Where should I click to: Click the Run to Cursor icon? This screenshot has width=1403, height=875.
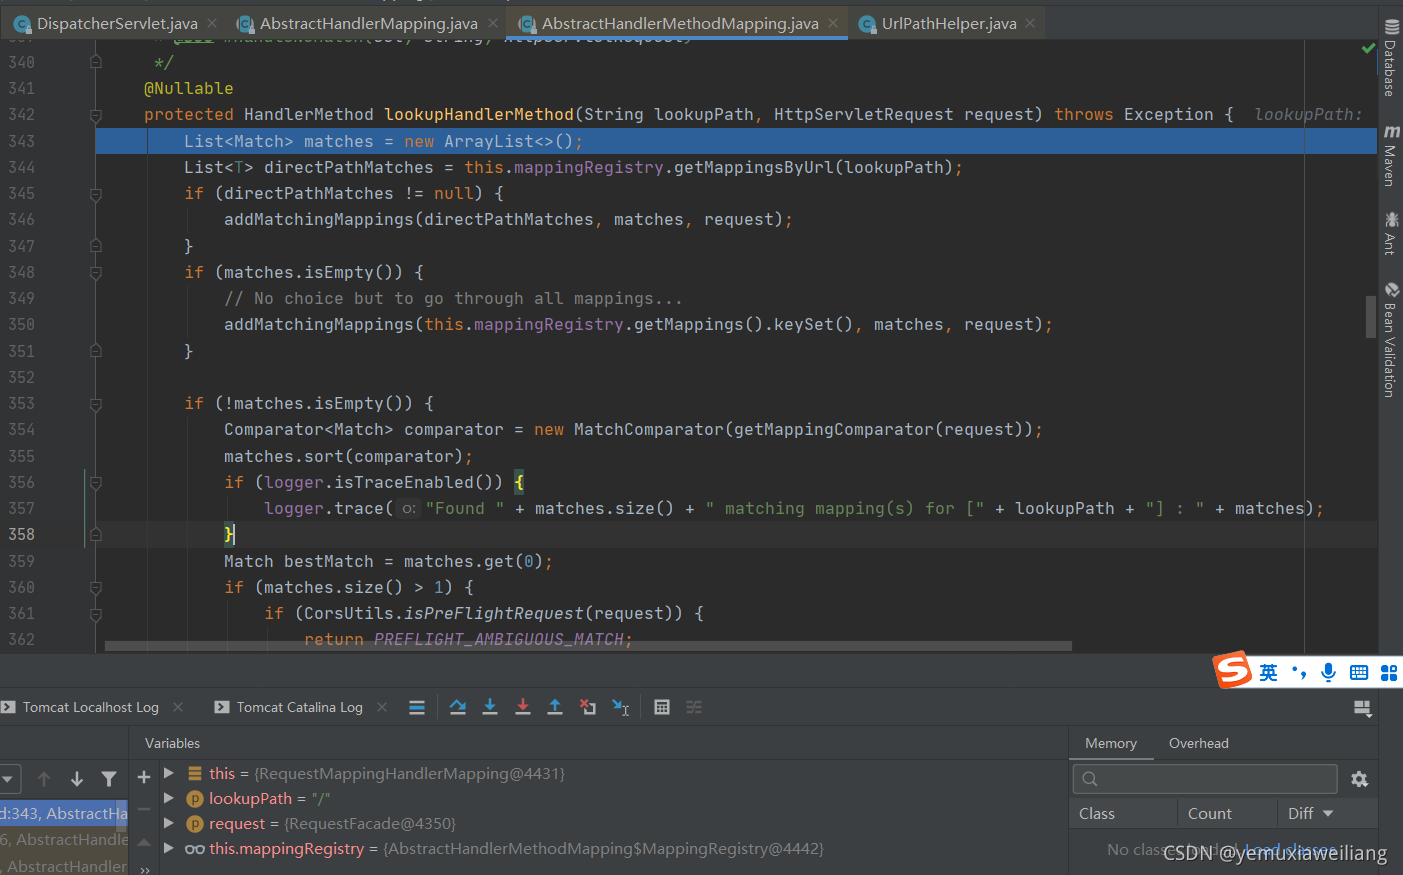[621, 707]
